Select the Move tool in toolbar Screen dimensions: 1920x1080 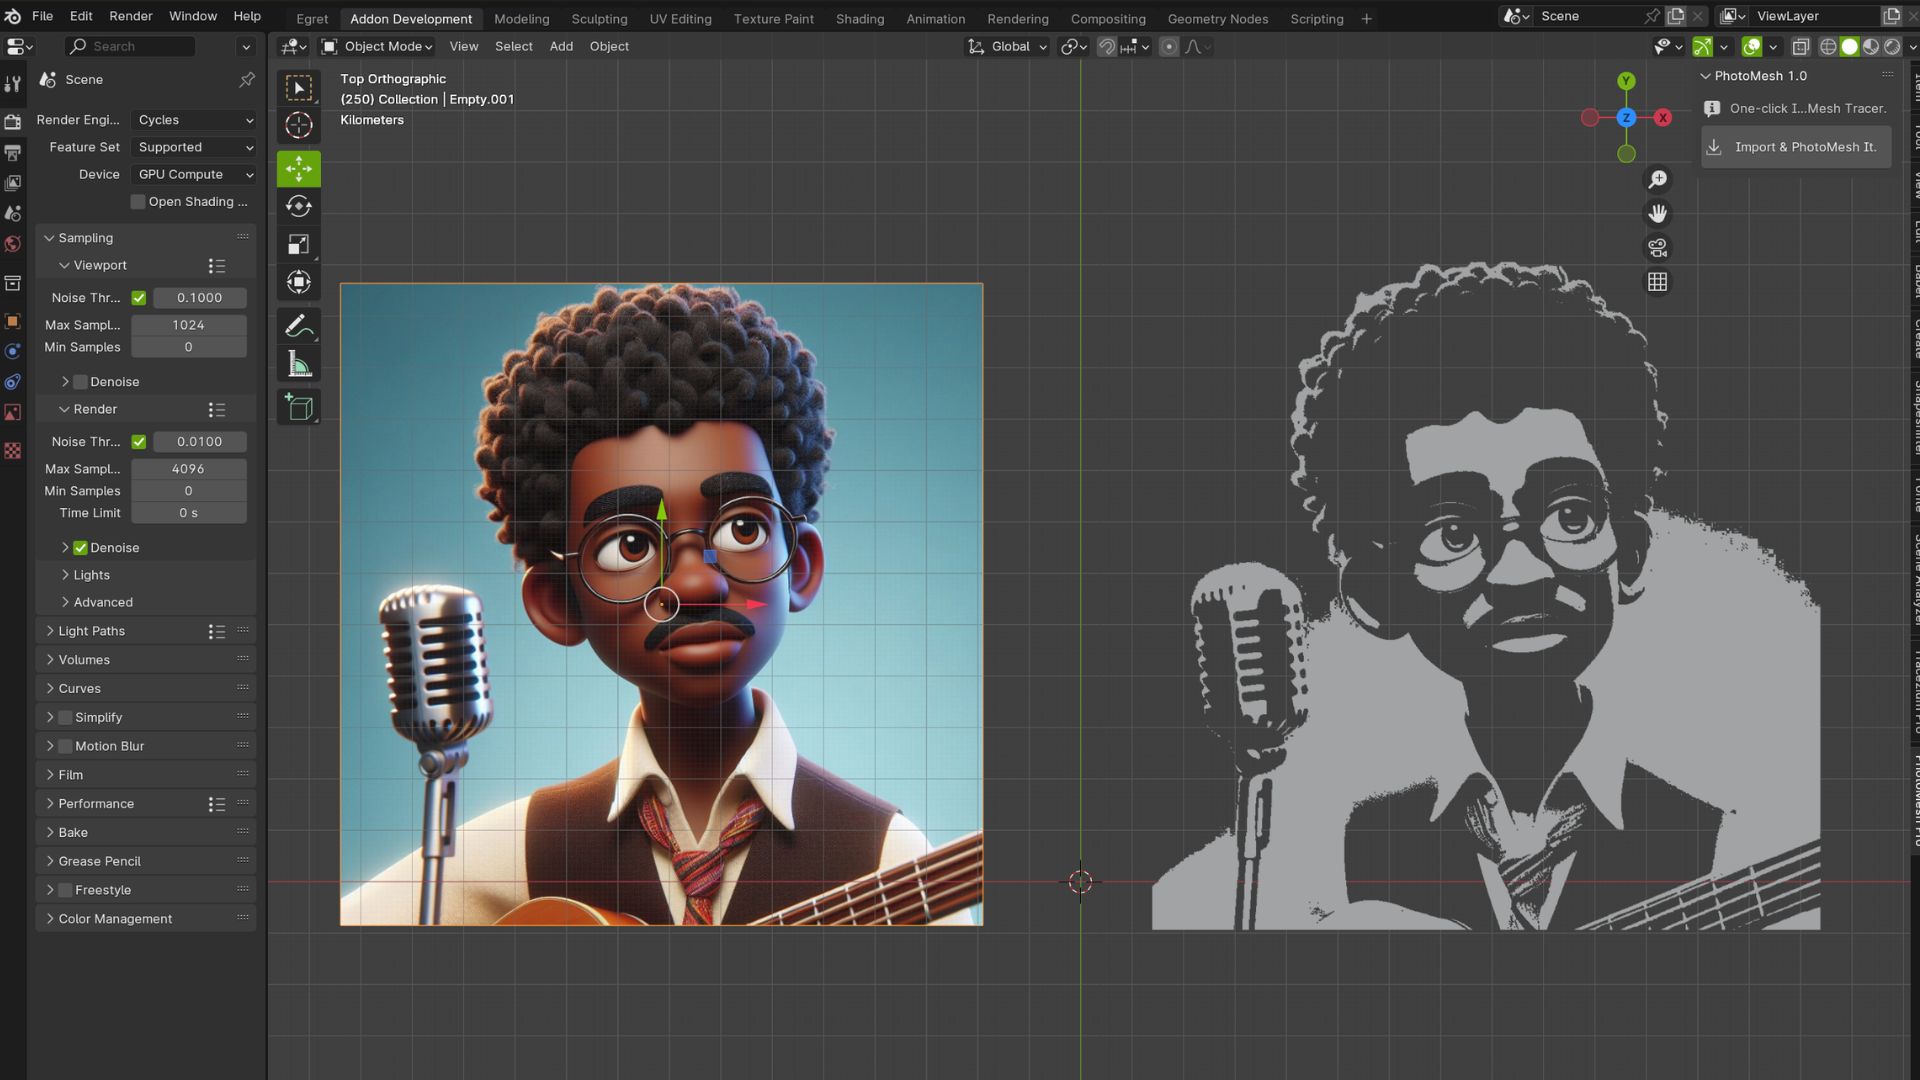(298, 169)
